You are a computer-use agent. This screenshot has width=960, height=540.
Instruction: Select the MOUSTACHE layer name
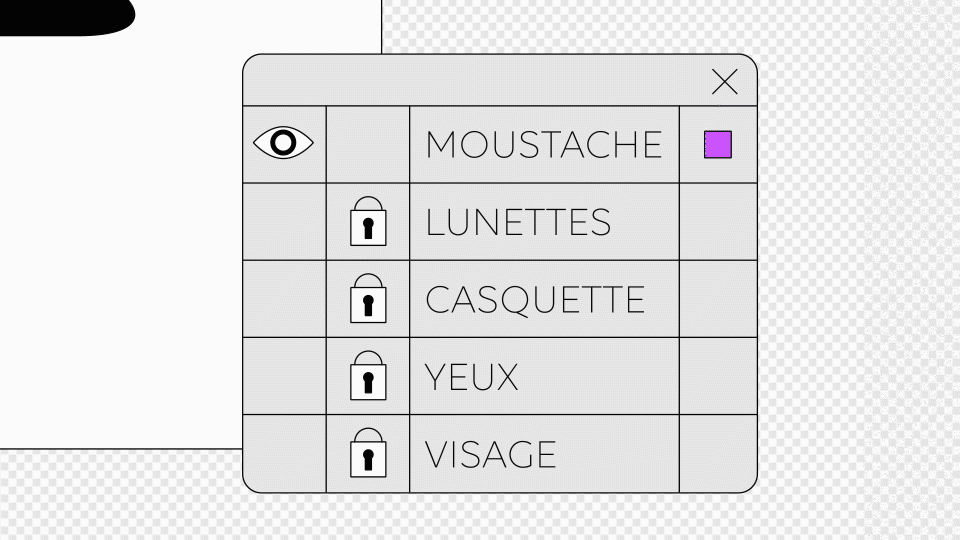click(x=544, y=144)
